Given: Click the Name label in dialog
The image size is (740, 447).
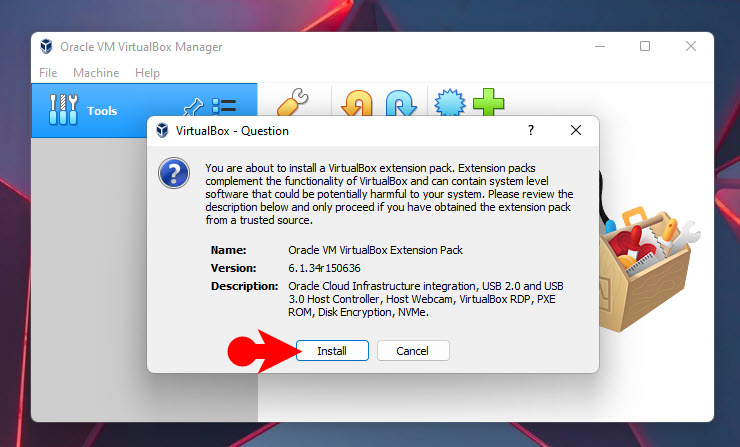Looking at the screenshot, I should pyautogui.click(x=228, y=250).
